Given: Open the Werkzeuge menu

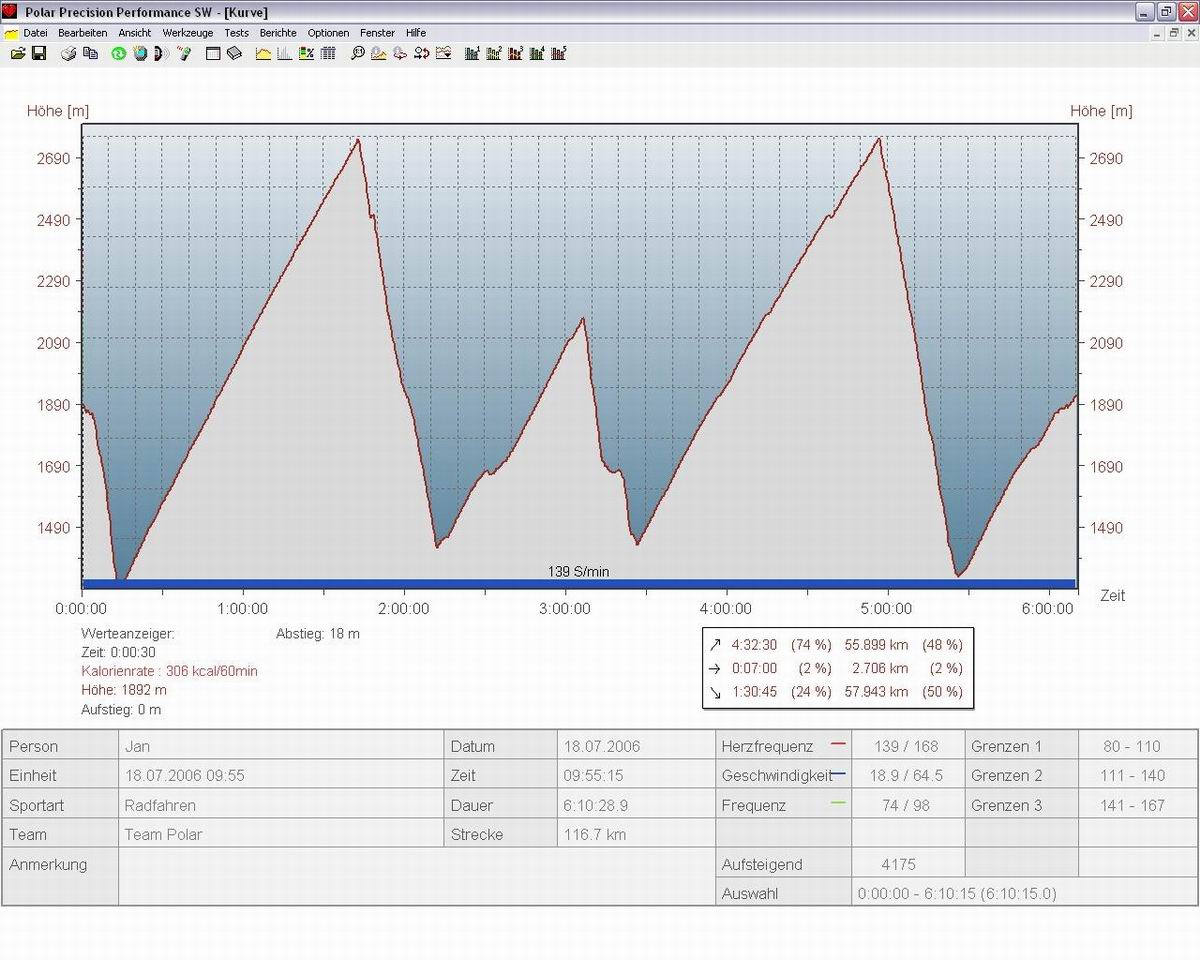Looking at the screenshot, I should [x=188, y=33].
